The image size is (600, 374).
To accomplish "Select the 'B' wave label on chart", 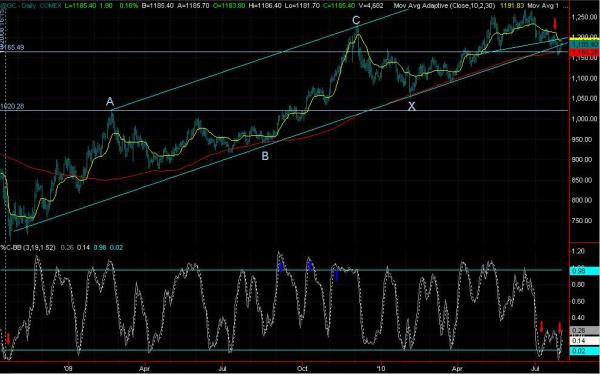I will coord(265,156).
